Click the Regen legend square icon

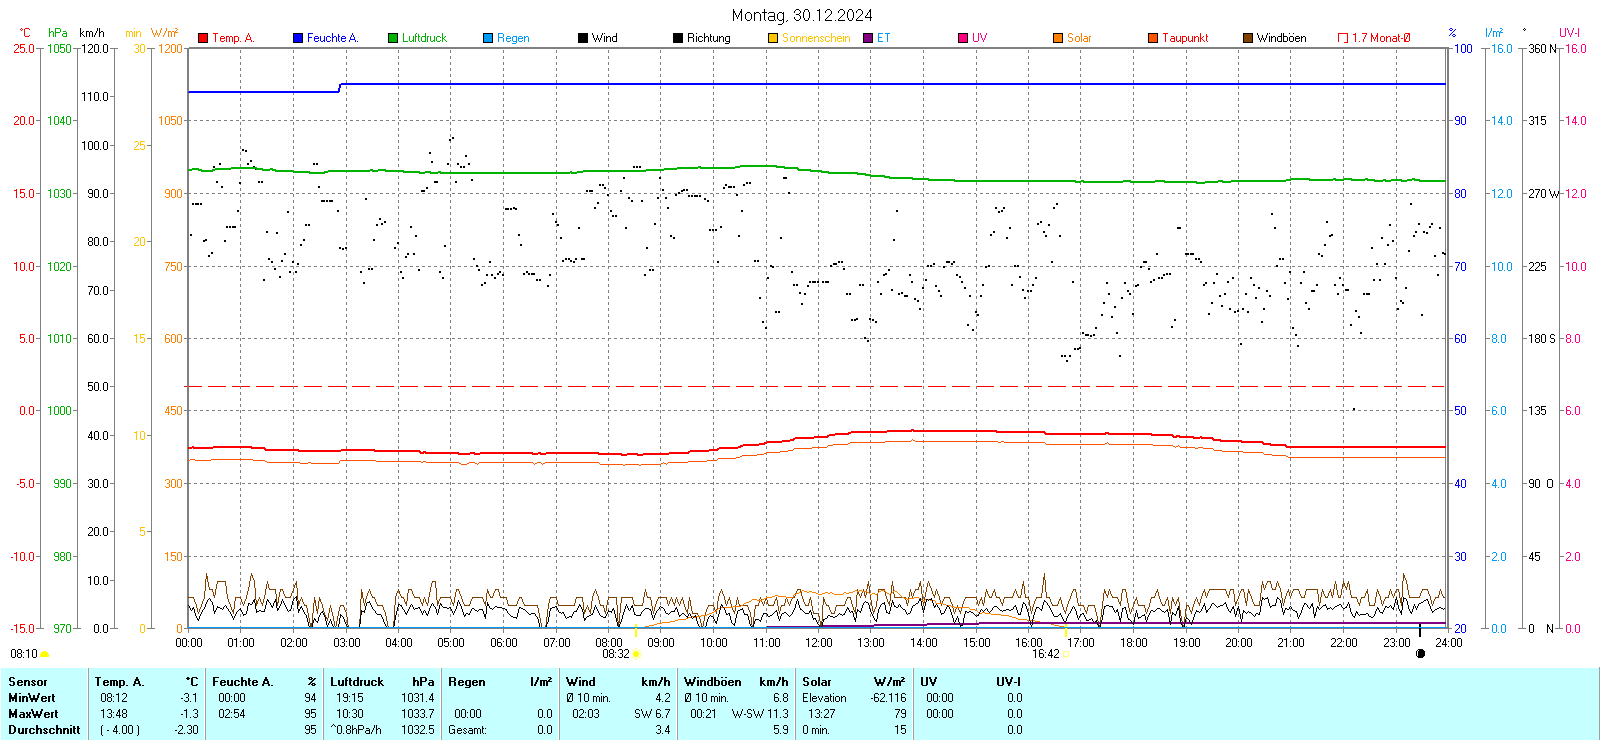point(488,38)
